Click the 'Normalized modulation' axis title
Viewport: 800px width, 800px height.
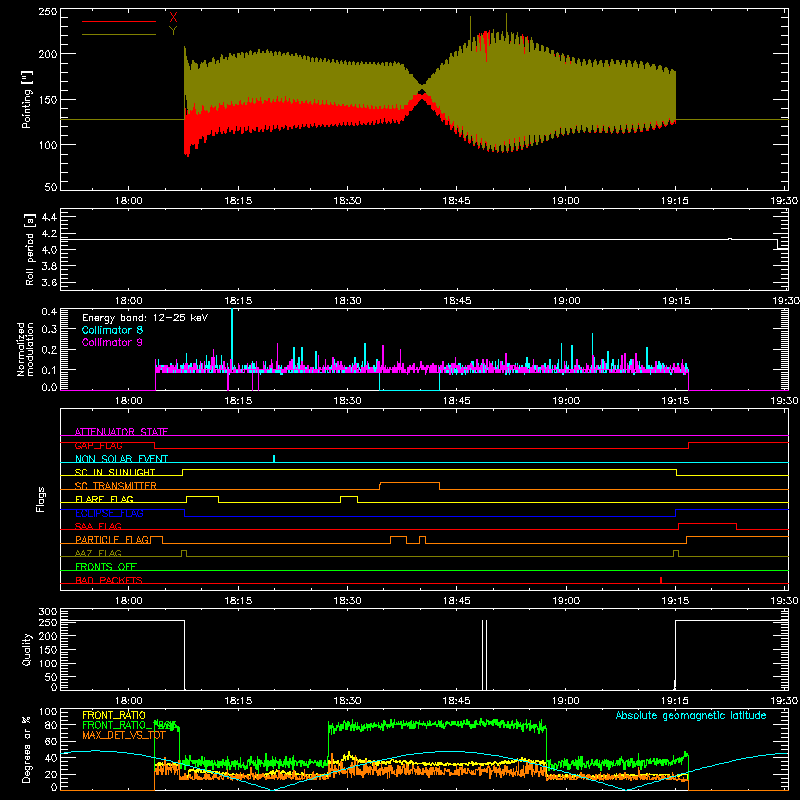tap(25, 349)
